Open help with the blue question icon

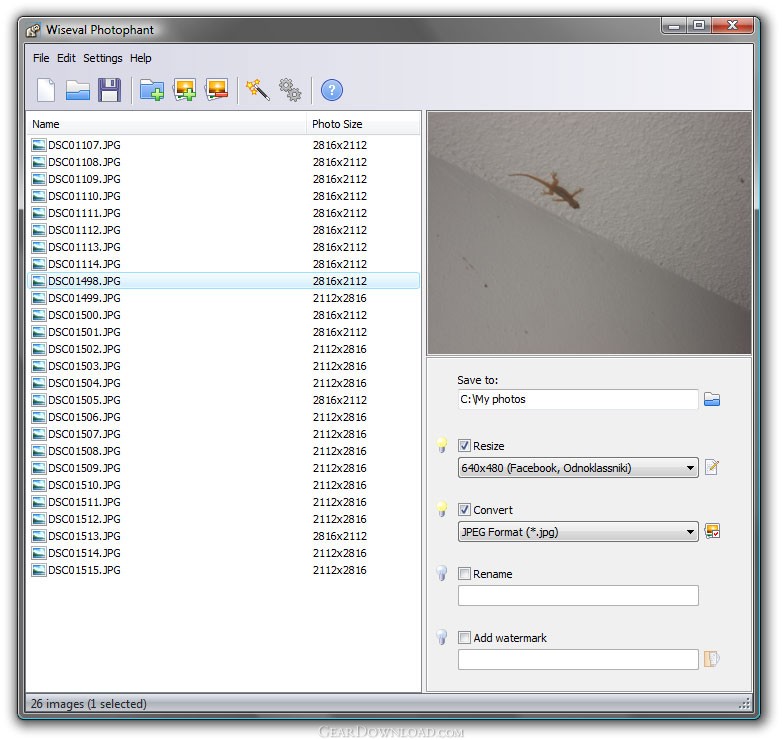332,90
